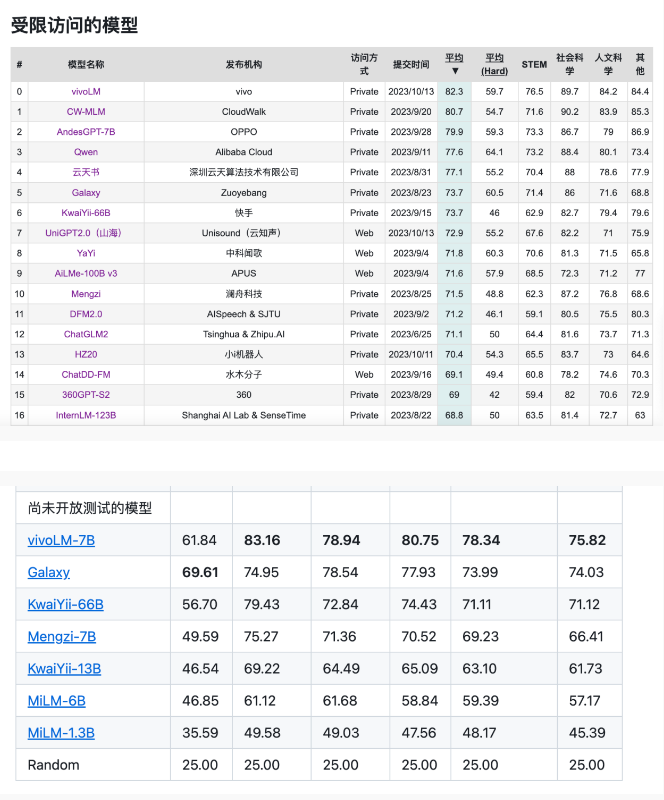Select the 75.82 score in vivoLM-7B row
Viewport: 664px width, 800px height.
coord(587,540)
